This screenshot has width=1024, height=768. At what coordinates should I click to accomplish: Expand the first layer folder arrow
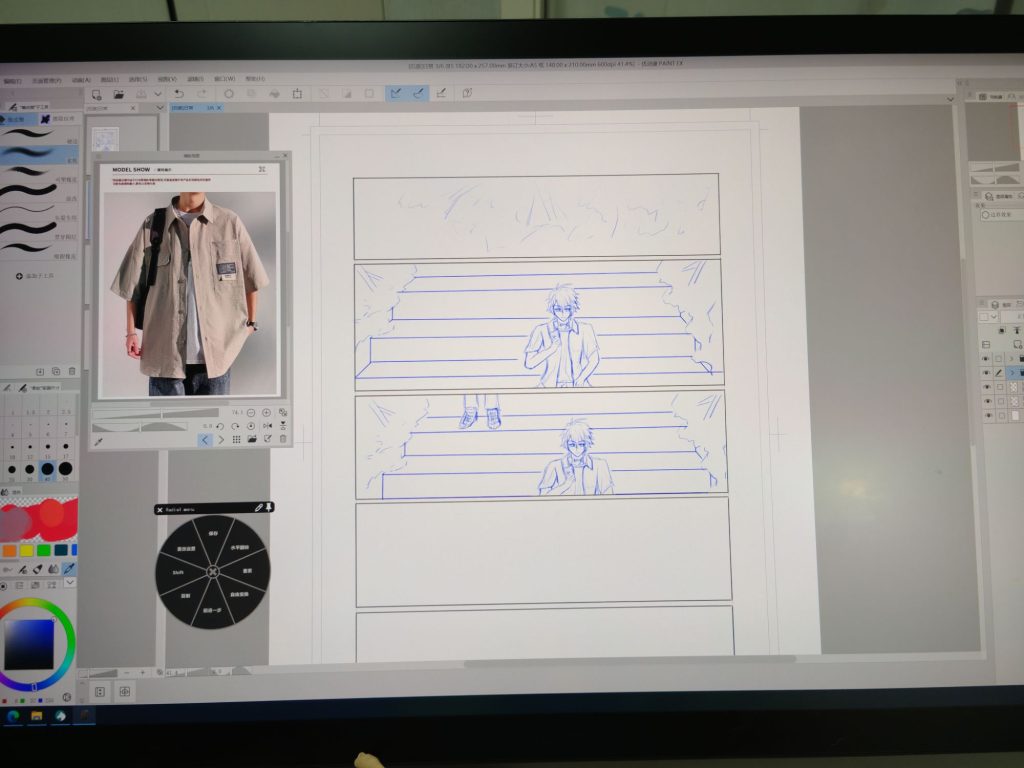click(1012, 359)
